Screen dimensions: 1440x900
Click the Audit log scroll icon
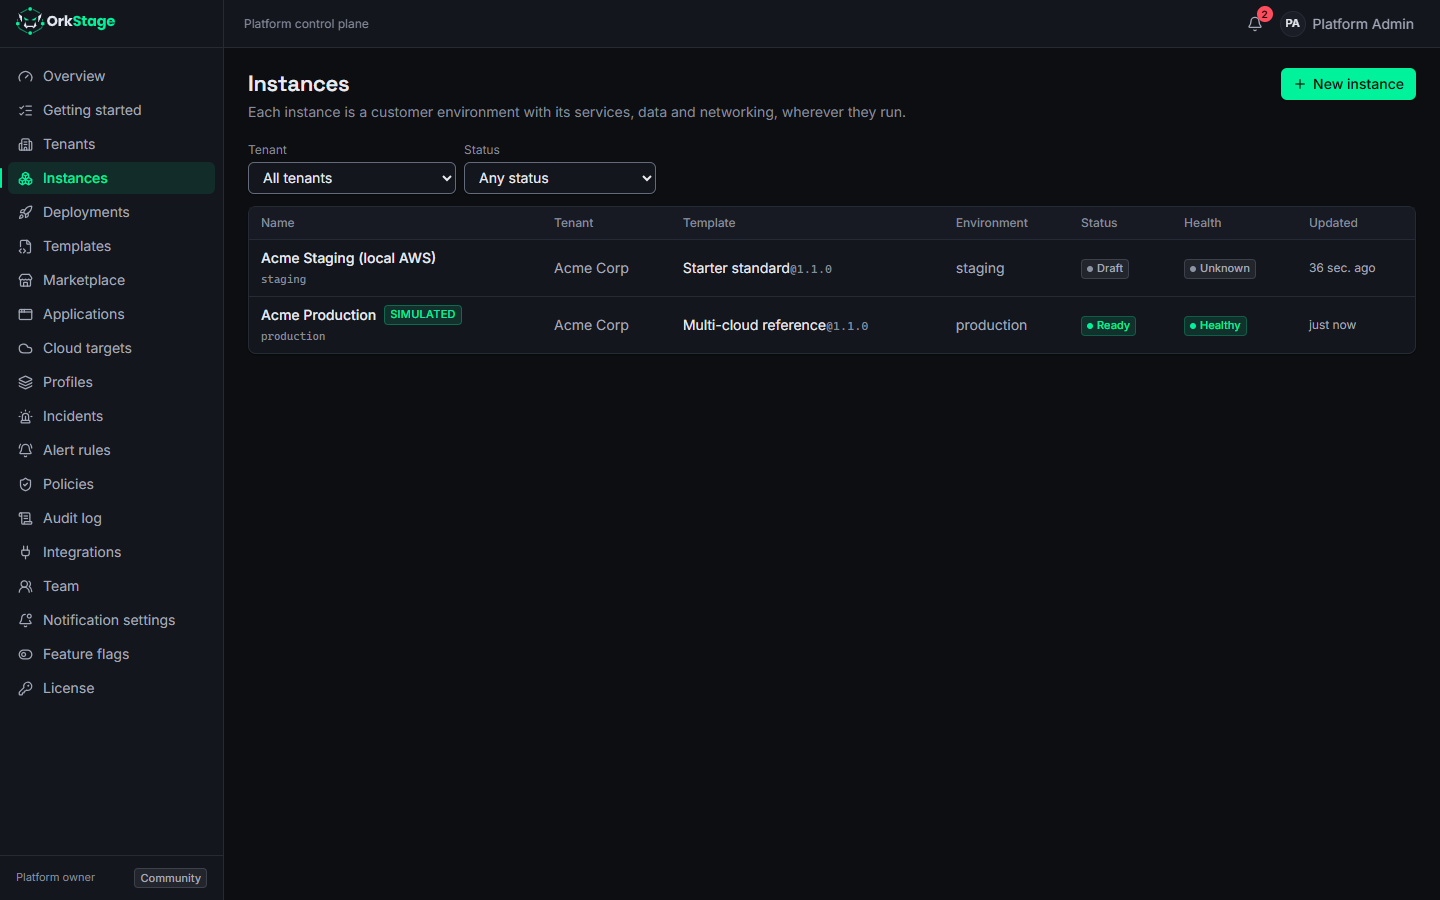pyautogui.click(x=26, y=518)
